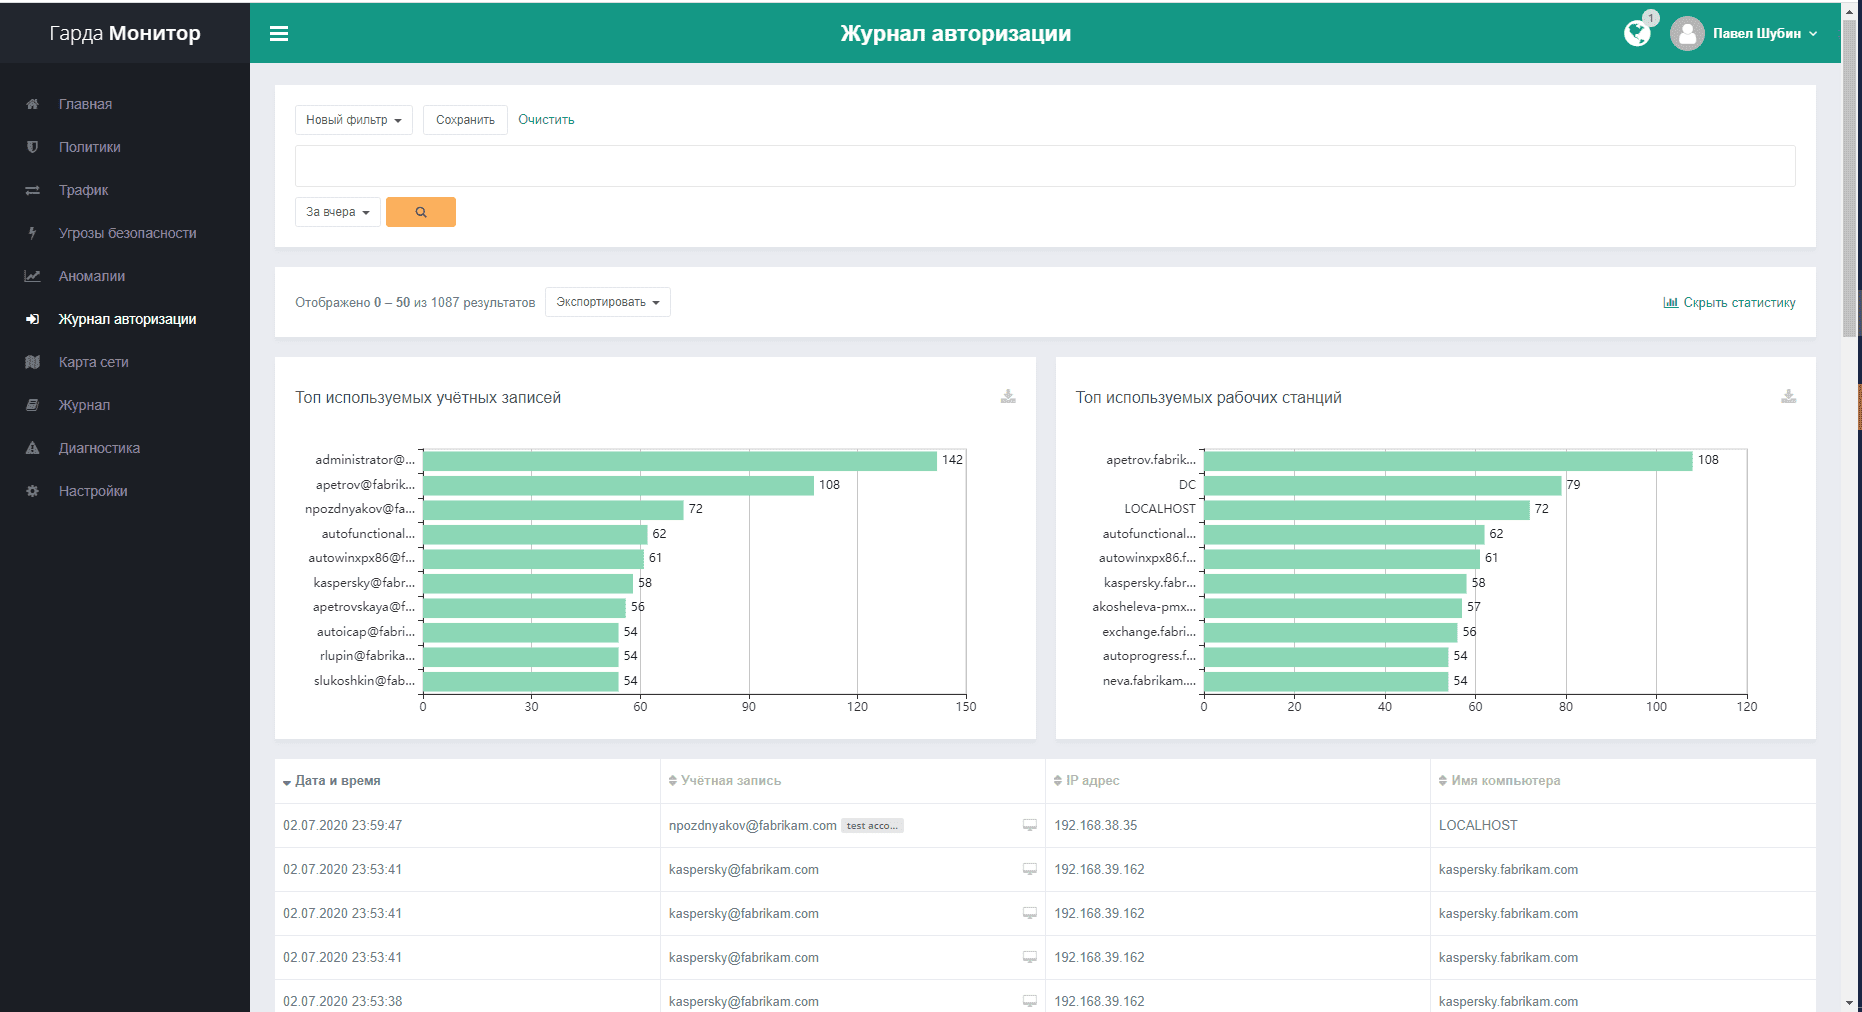Open the Новый фильтр dropdown
The width and height of the screenshot is (1862, 1012).
[x=353, y=120]
